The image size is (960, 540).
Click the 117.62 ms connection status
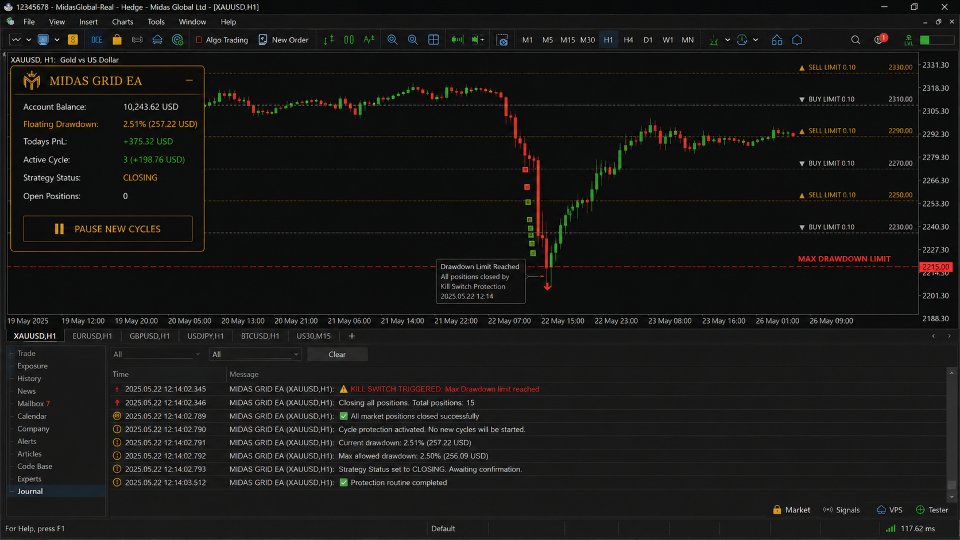point(910,528)
